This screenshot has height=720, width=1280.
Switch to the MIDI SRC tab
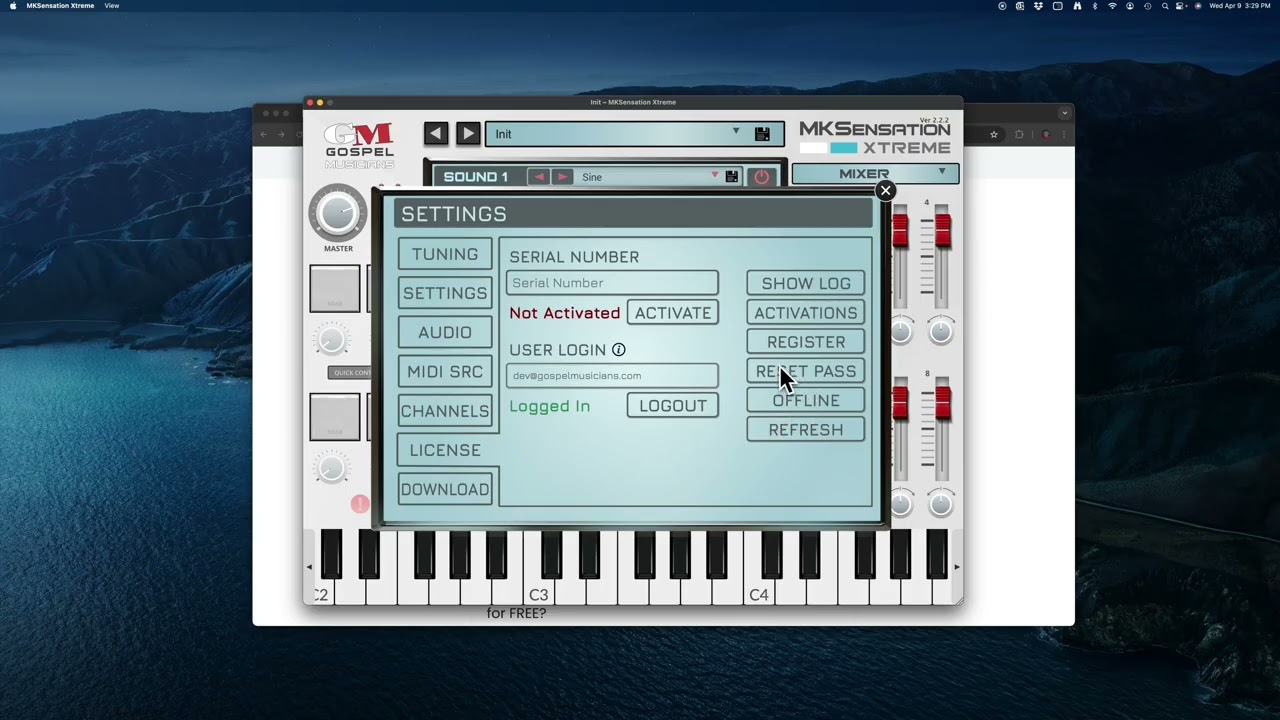coord(445,371)
